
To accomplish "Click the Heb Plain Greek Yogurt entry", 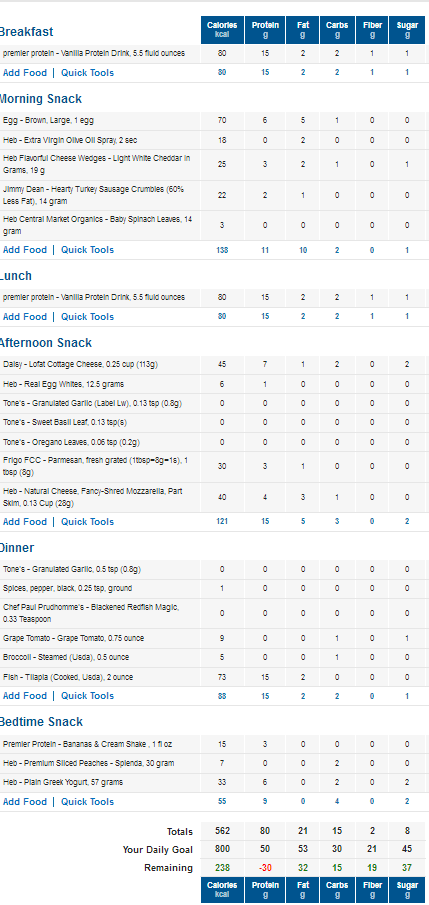I will 62,783.
